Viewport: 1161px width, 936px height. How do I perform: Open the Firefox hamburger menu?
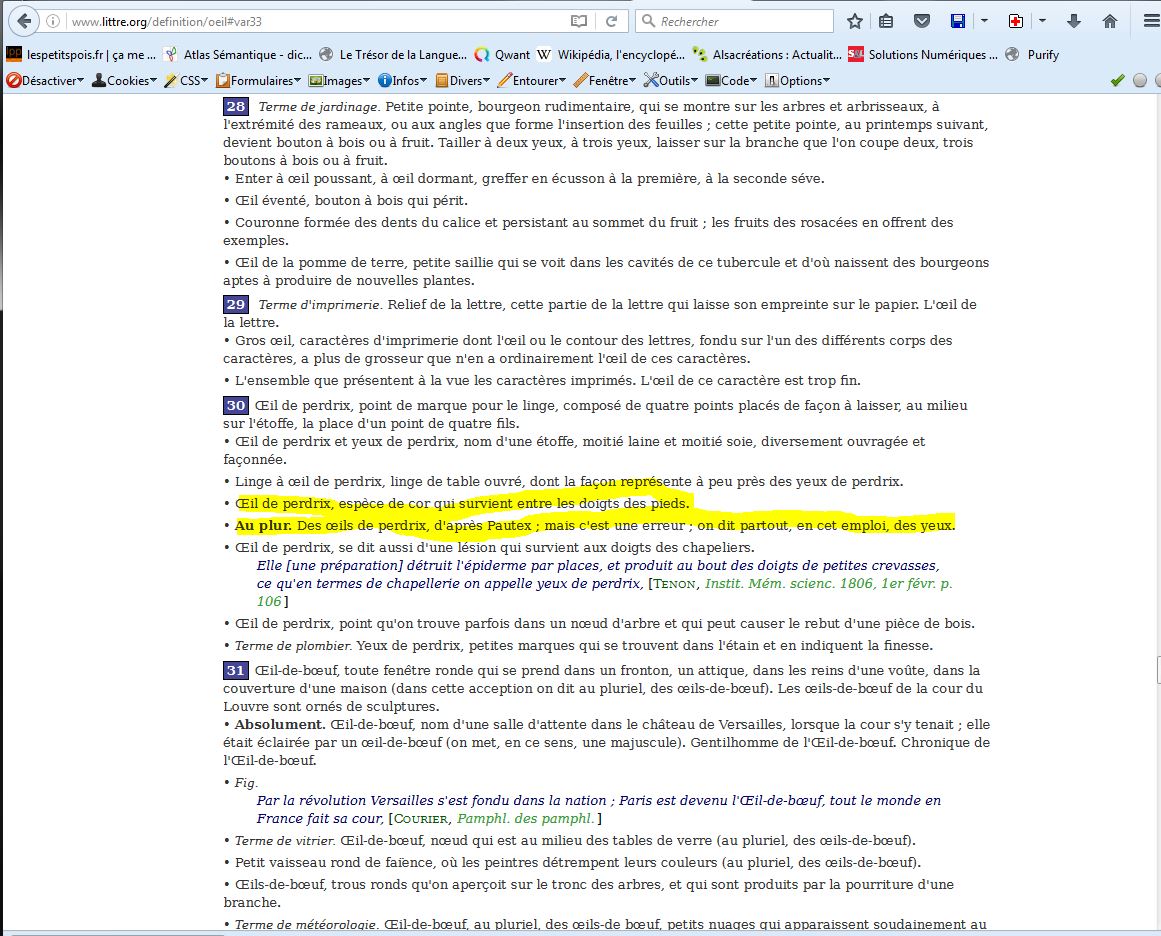[x=1145, y=21]
